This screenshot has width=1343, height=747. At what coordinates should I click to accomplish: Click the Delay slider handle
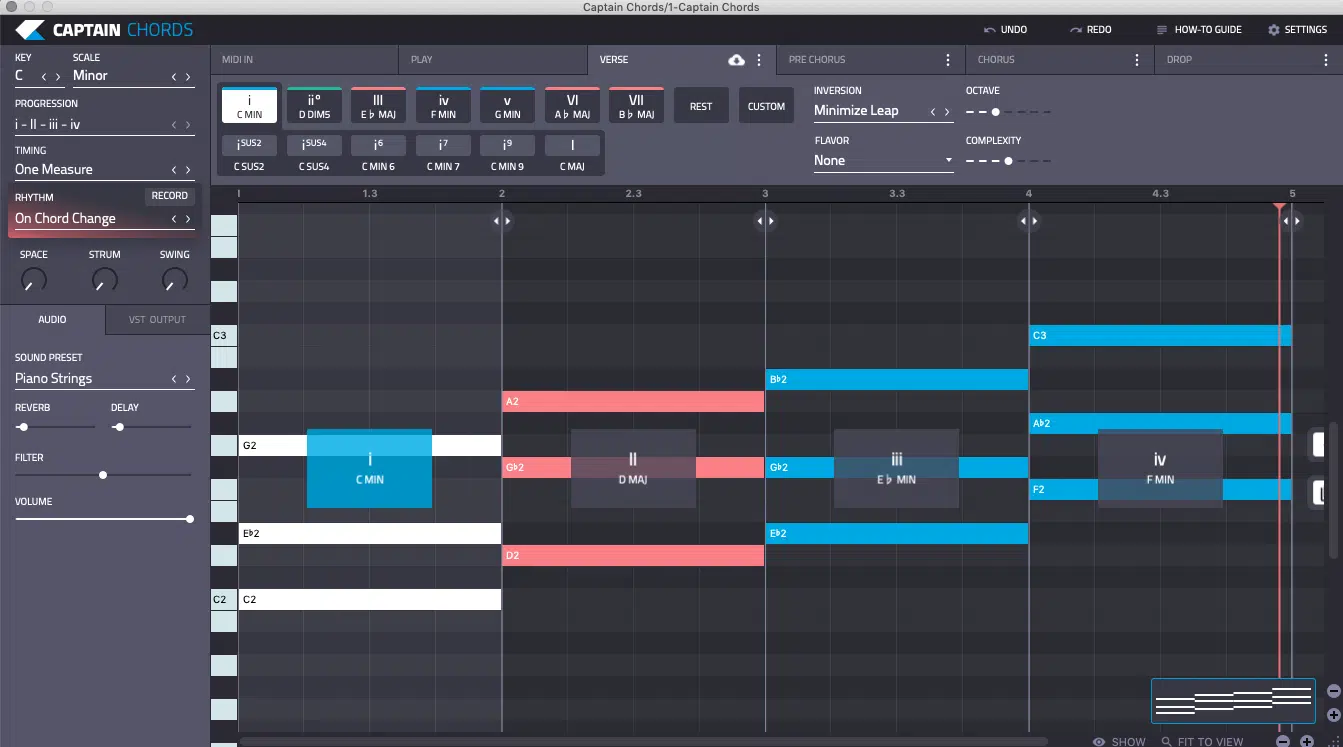[x=119, y=427]
